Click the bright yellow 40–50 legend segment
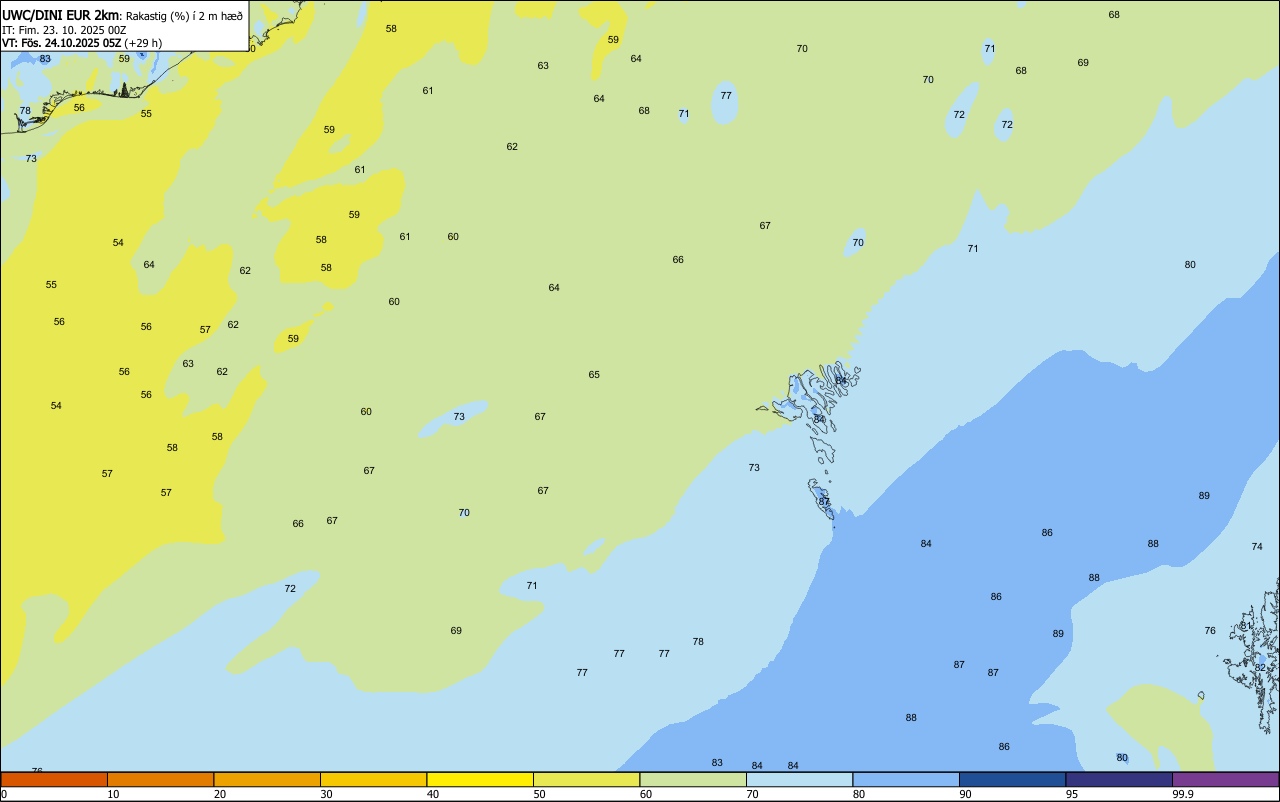The width and height of the screenshot is (1280, 802). [480, 779]
